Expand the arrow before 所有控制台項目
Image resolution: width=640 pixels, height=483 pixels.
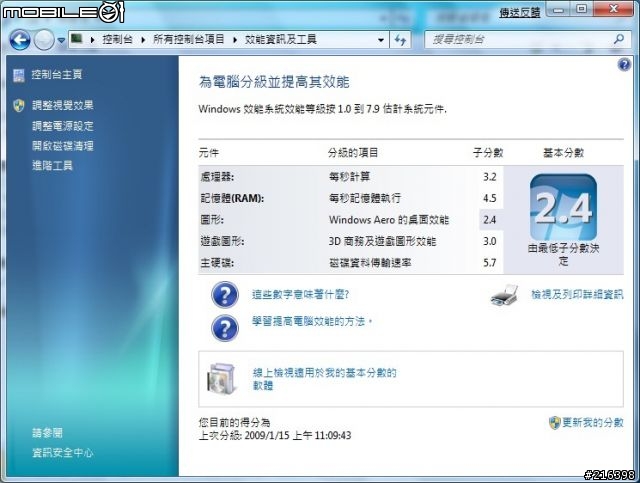point(143,40)
